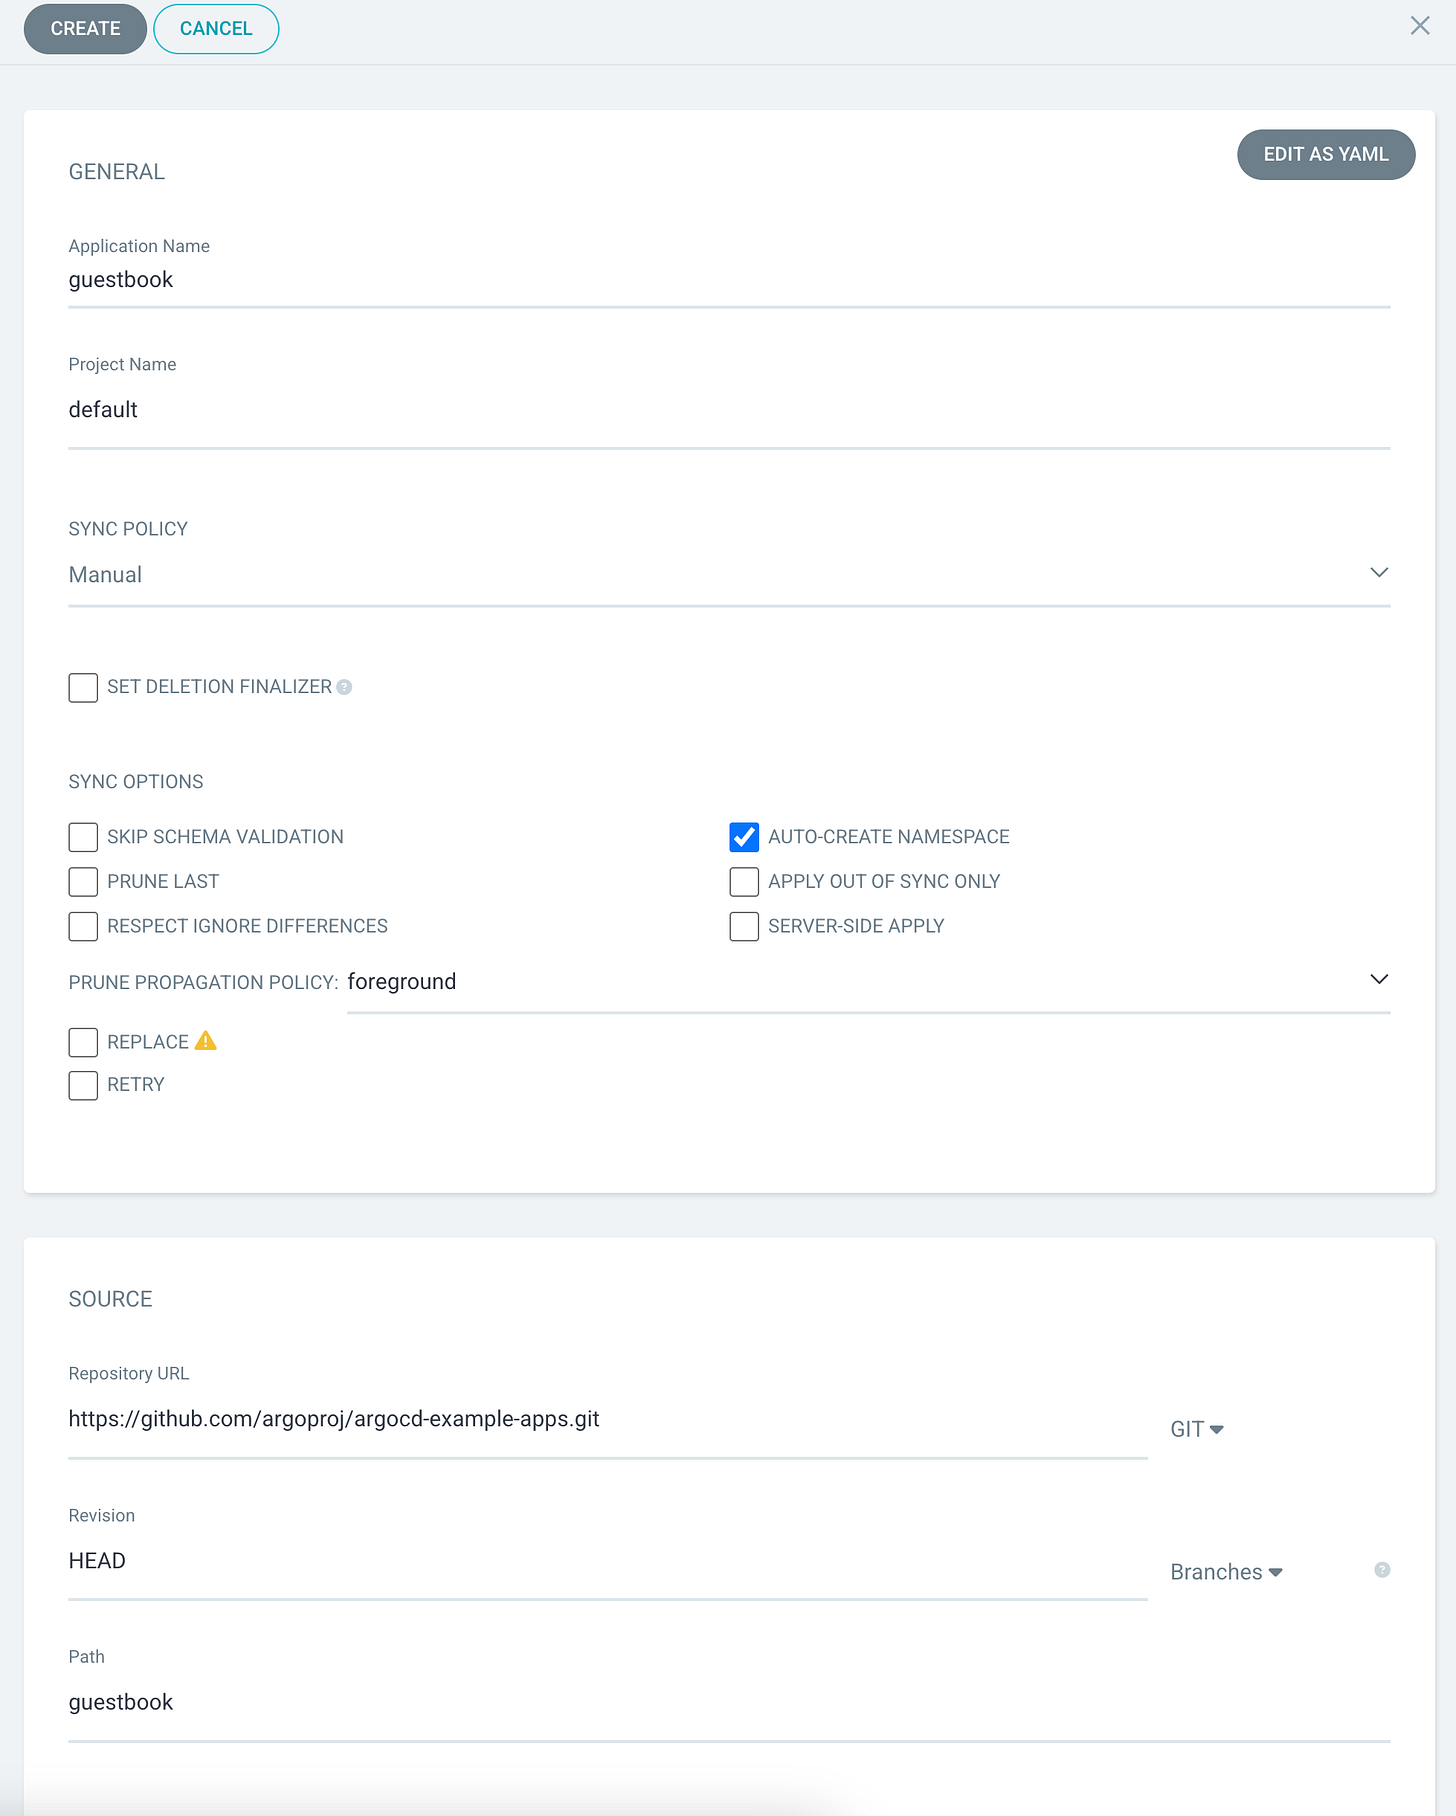Image resolution: width=1456 pixels, height=1816 pixels.
Task: Switch to Edit as YAML view
Action: click(1326, 154)
